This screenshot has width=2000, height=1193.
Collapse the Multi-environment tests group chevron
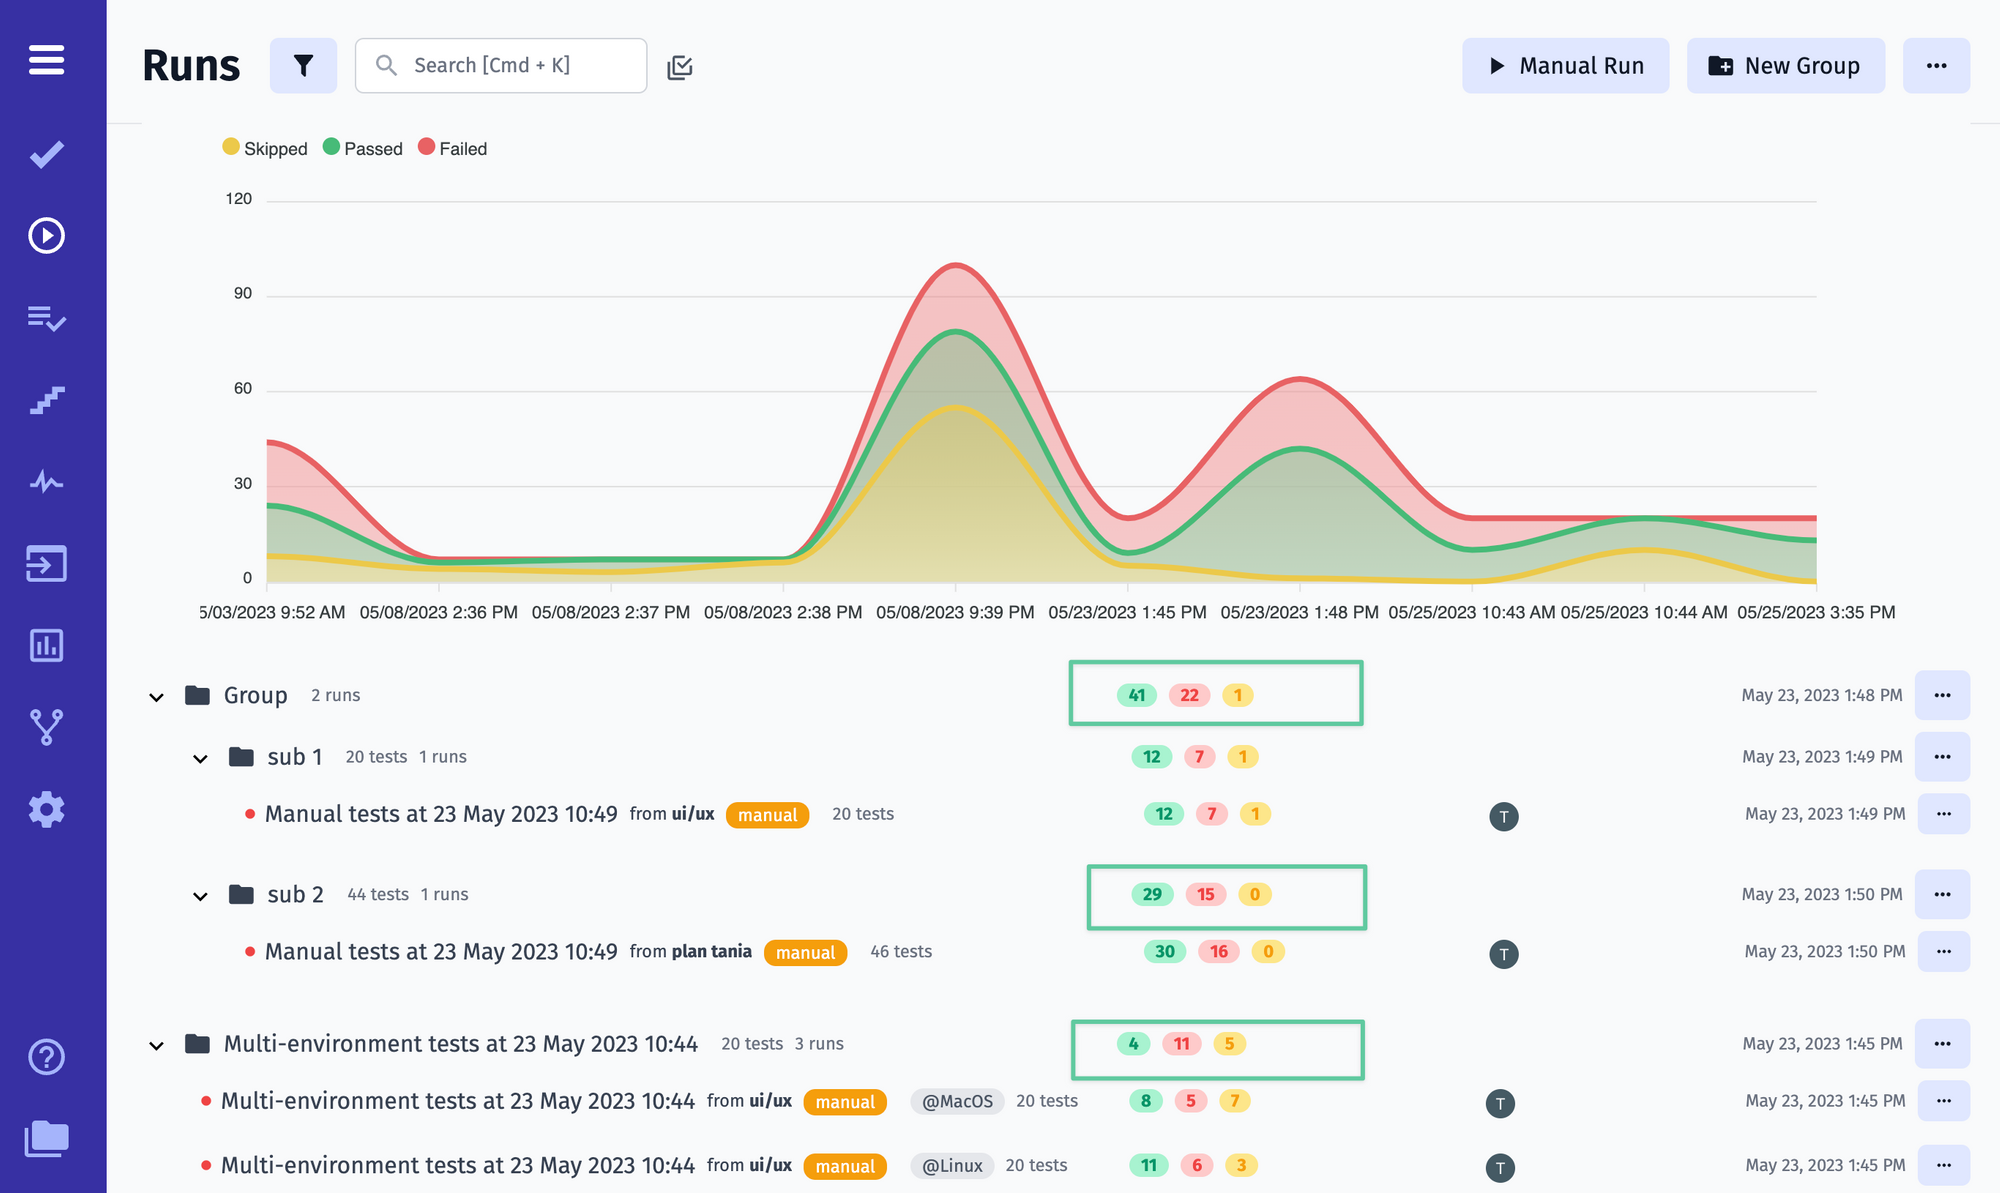point(156,1046)
